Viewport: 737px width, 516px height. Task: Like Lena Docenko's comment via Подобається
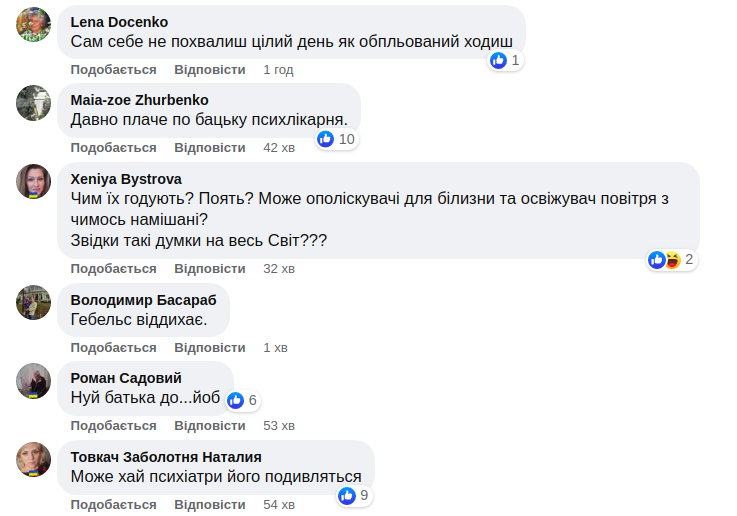point(114,70)
